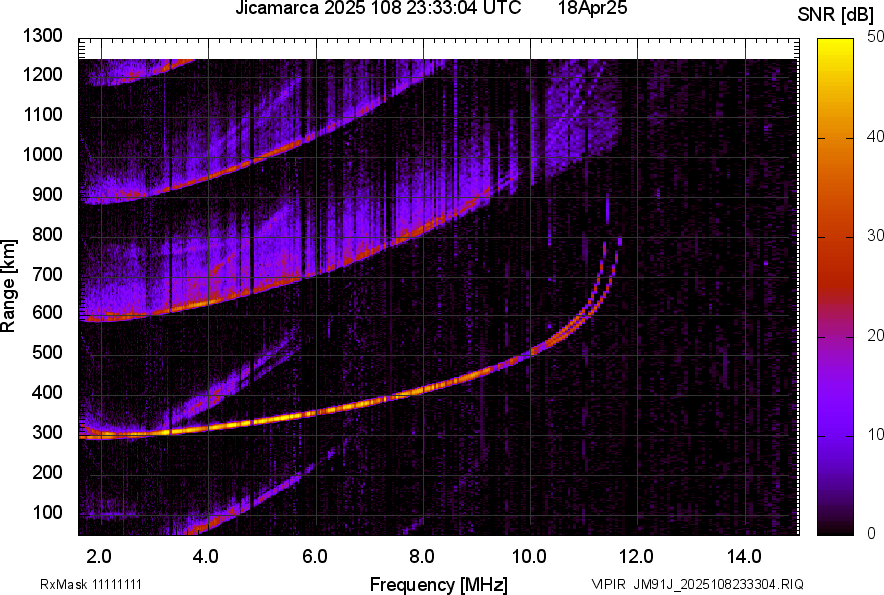Click the title text "Jicamarca 2025 108 23:33:04 UTC"
884x595 pixels.
[378, 8]
